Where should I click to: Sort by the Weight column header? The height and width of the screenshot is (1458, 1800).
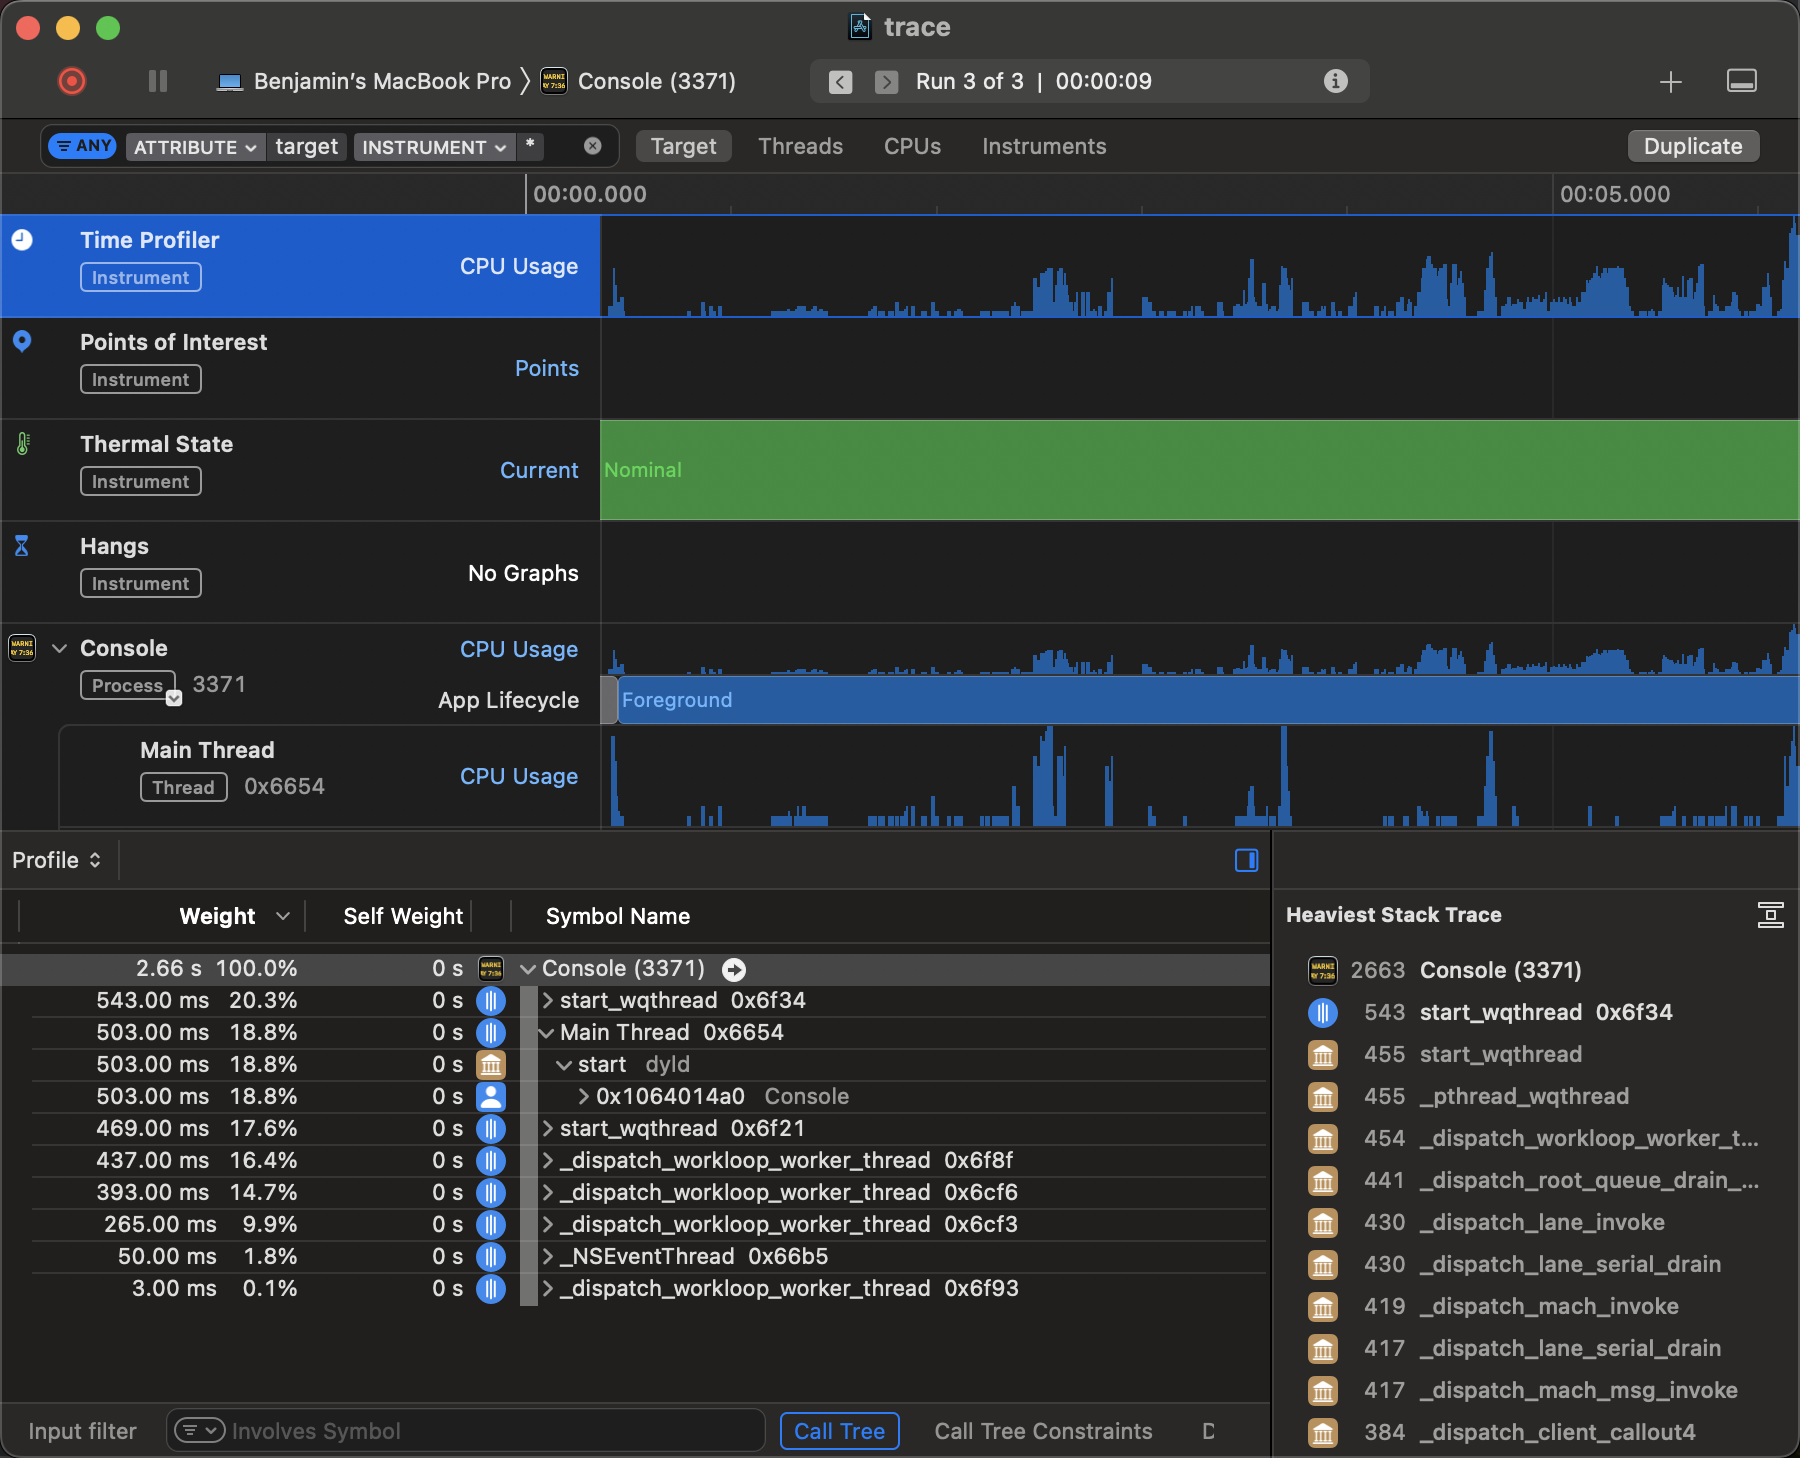point(217,916)
